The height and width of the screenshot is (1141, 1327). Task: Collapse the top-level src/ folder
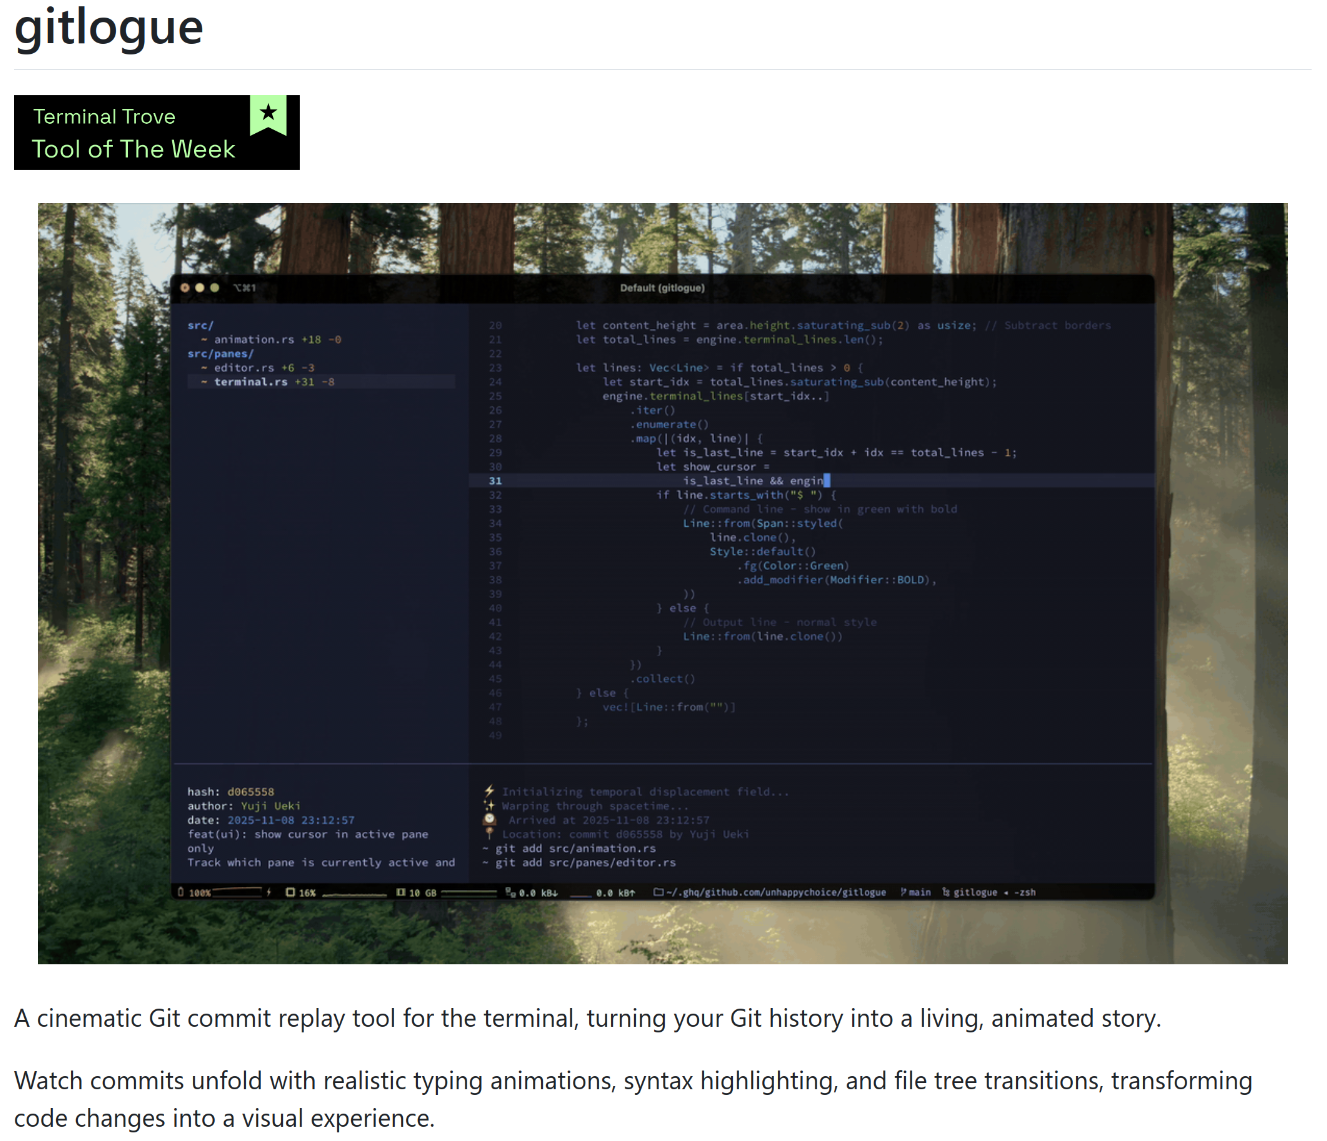(x=200, y=326)
